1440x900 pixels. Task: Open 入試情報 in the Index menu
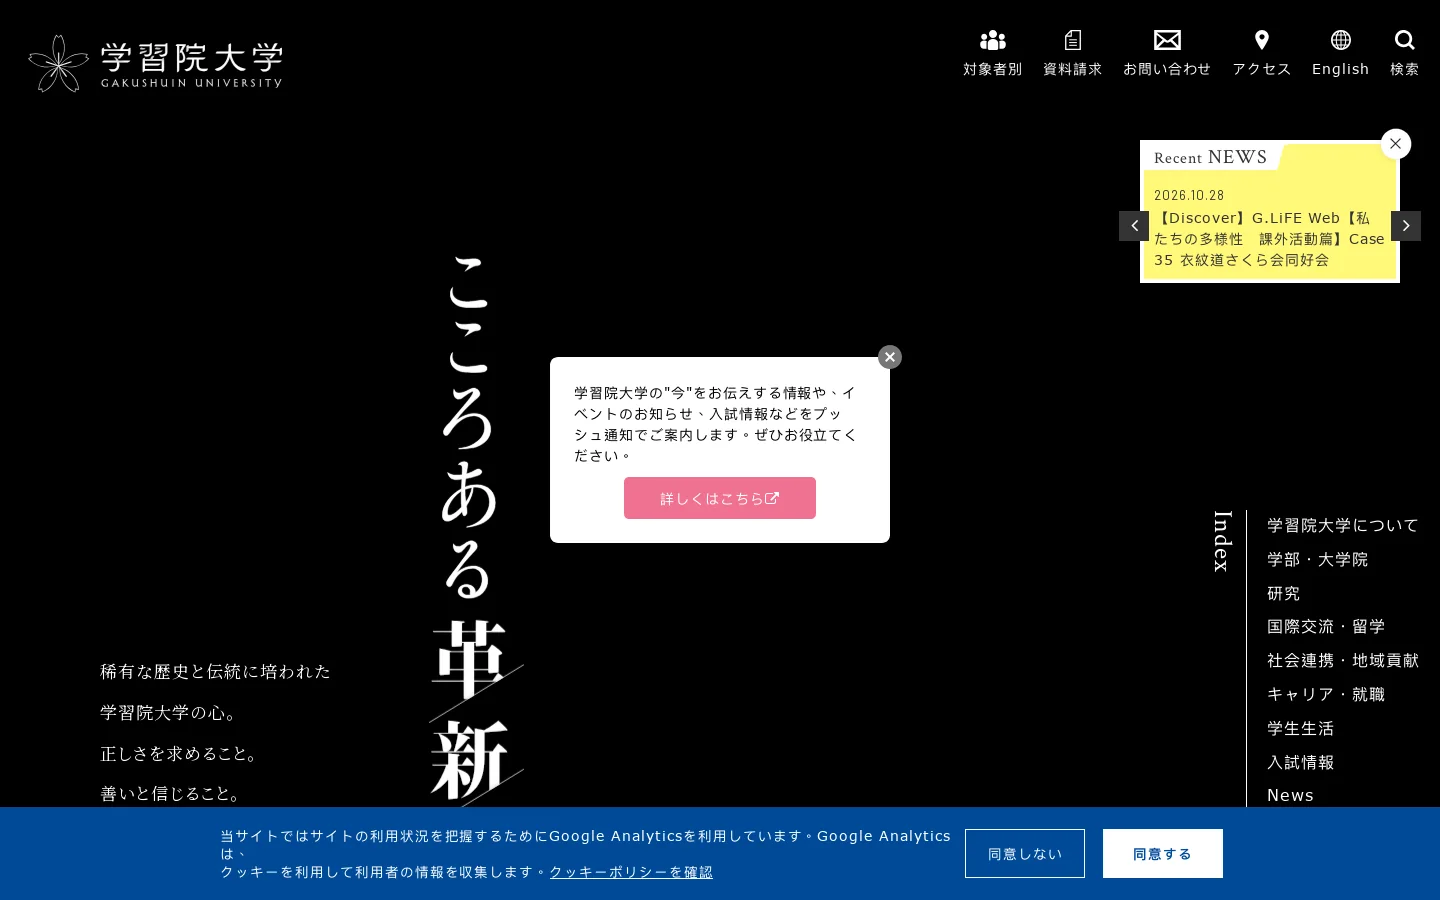coord(1301,762)
